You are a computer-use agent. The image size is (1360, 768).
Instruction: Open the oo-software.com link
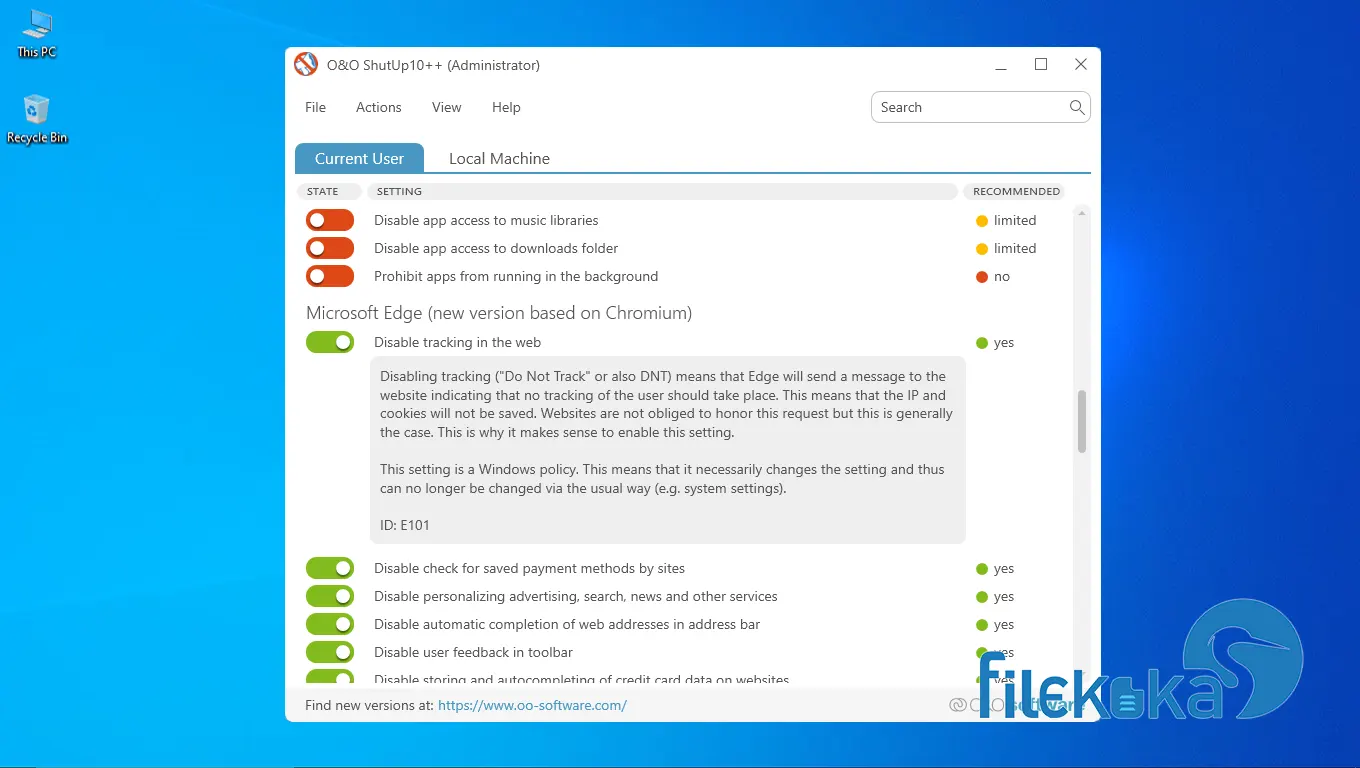(532, 705)
